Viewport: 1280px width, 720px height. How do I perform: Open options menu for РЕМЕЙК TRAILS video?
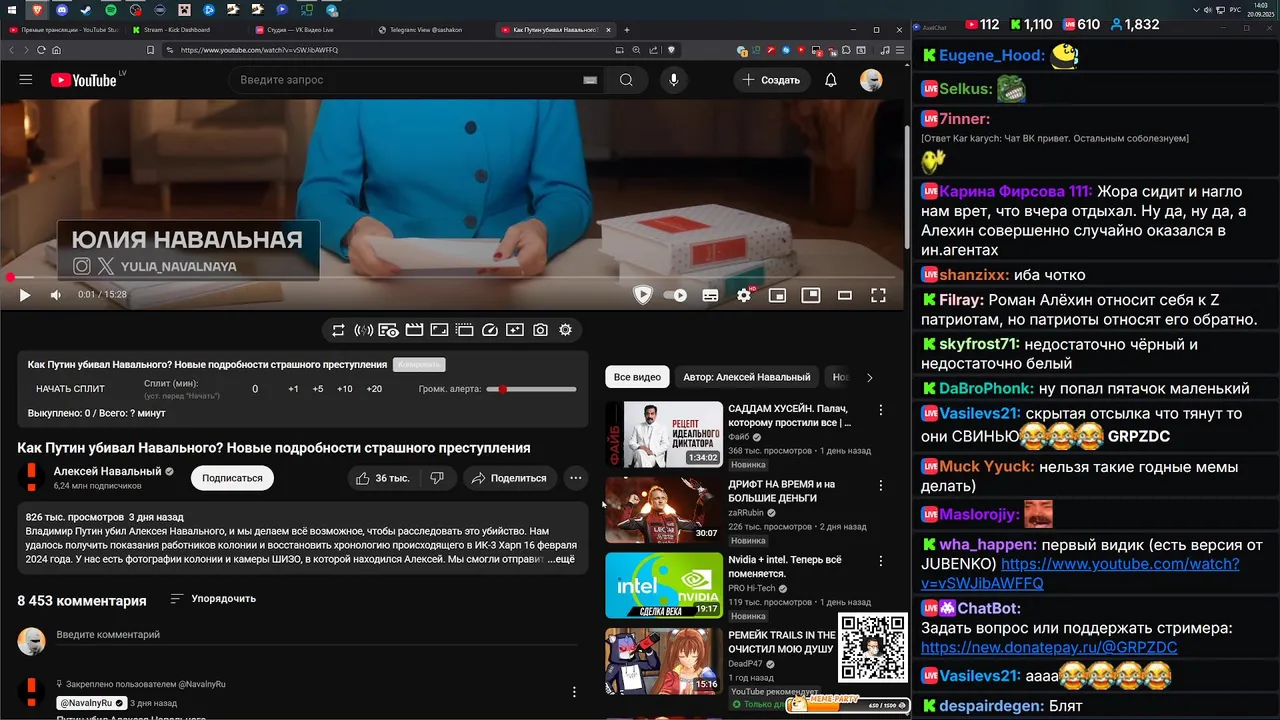click(x=881, y=637)
